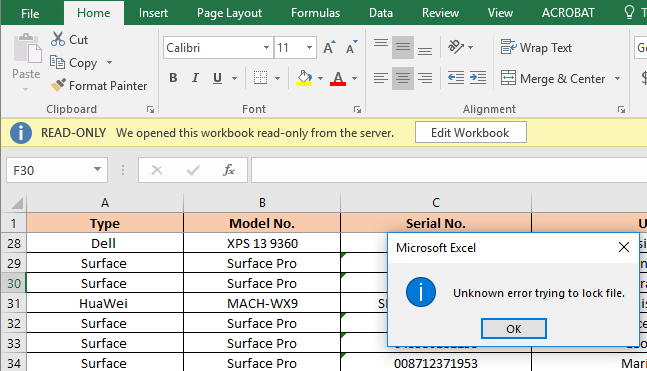This screenshot has height=371, width=647.
Task: Open Name Box dropdown arrow
Action: coord(97,169)
